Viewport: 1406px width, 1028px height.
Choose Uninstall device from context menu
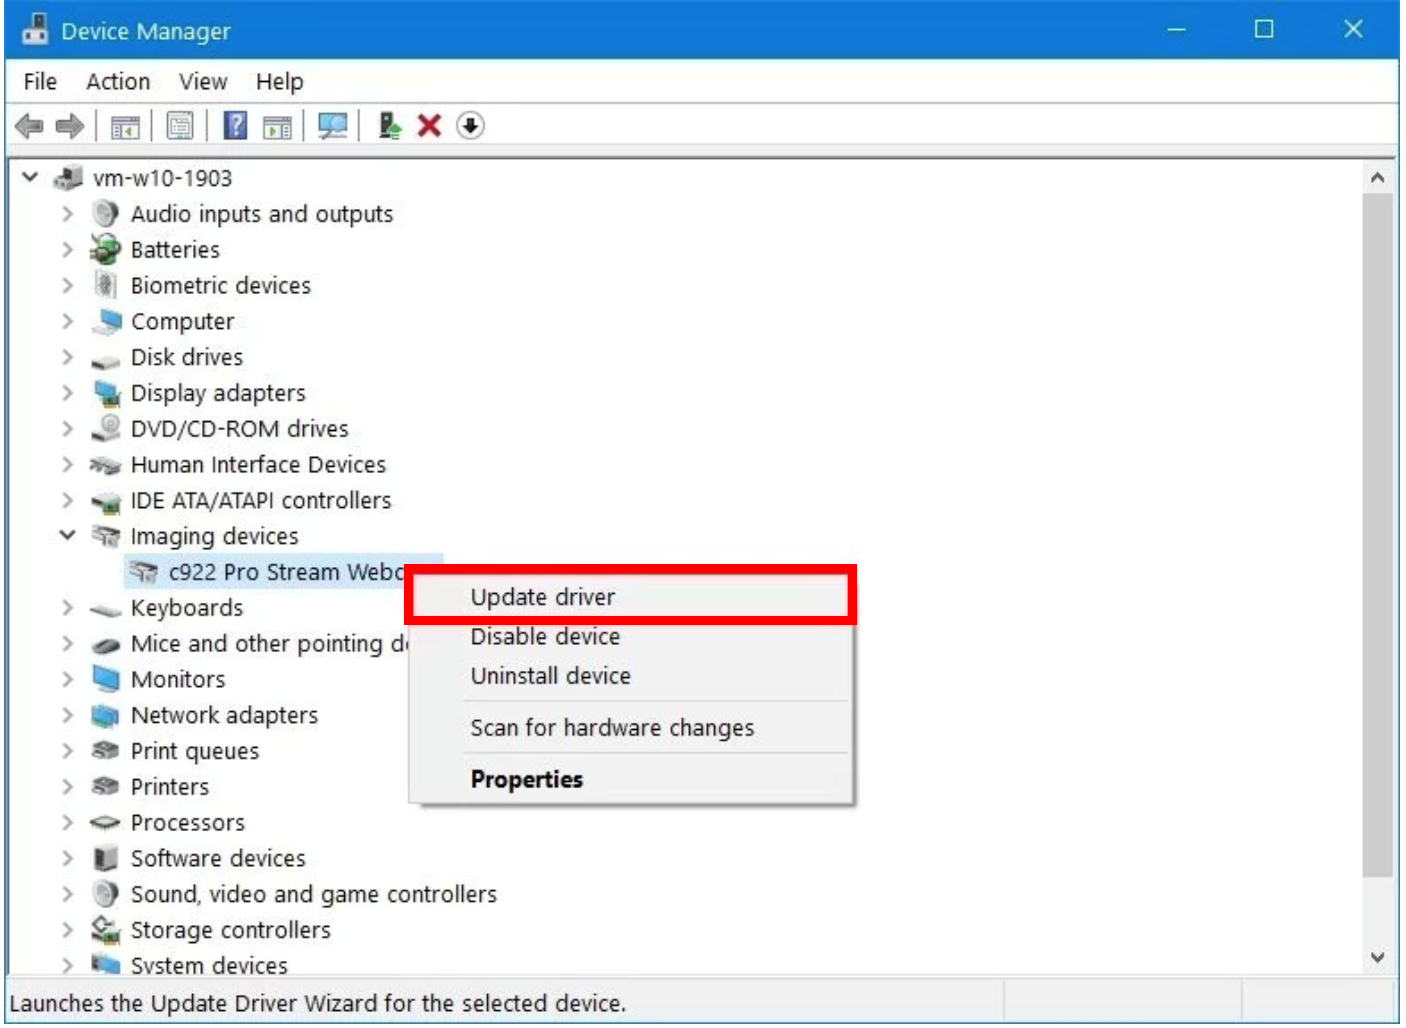(x=630, y=676)
